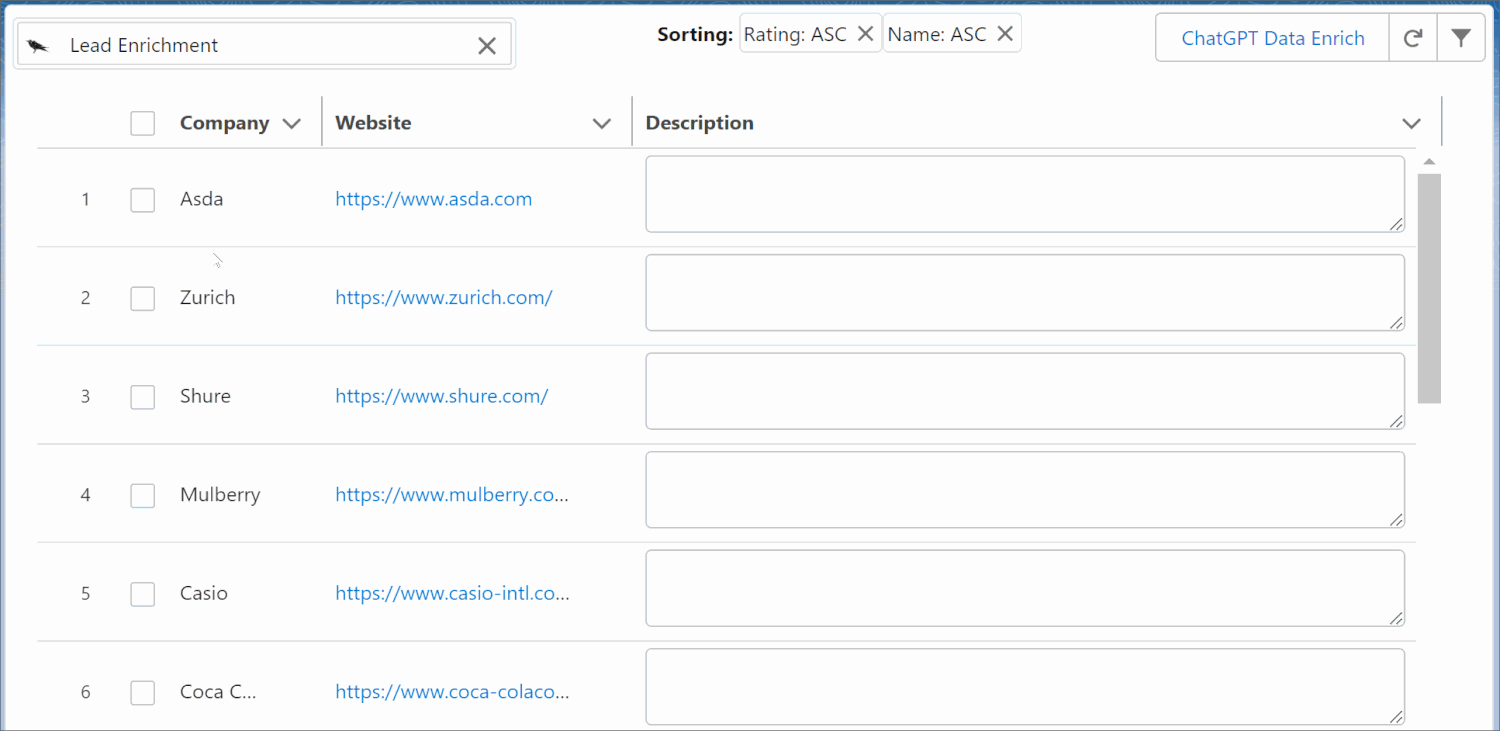Click the scrollbar up arrow
This screenshot has width=1500, height=731.
(x=1429, y=162)
